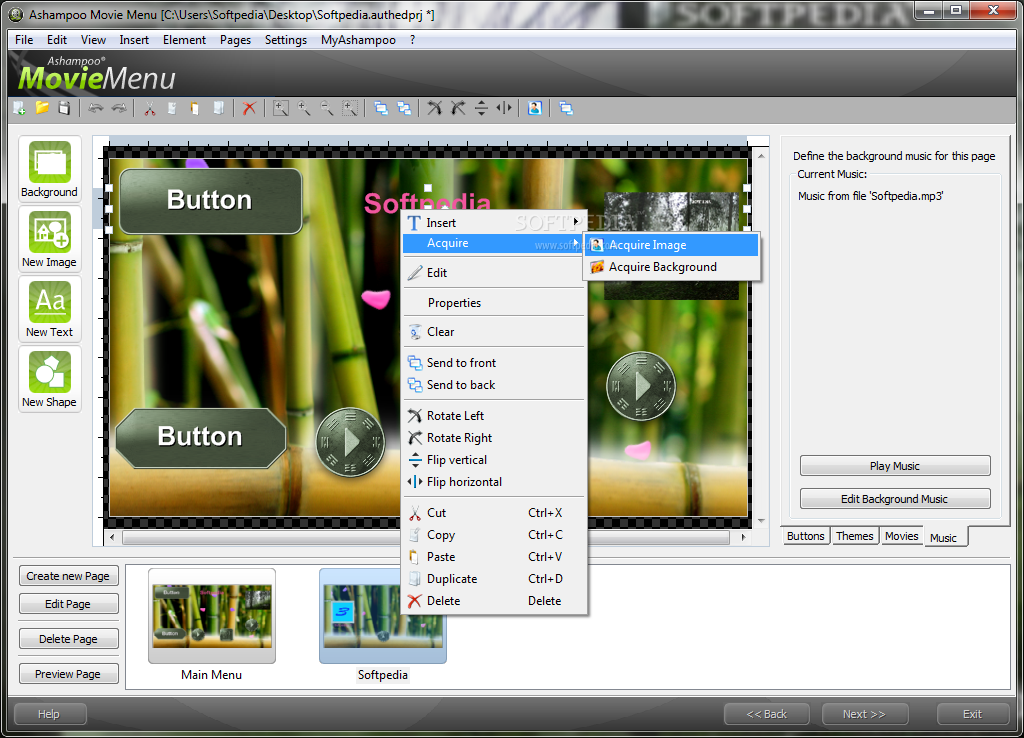Viewport: 1024px width, 738px height.
Task: Expand the Insert submenu in context menu
Action: [494, 223]
